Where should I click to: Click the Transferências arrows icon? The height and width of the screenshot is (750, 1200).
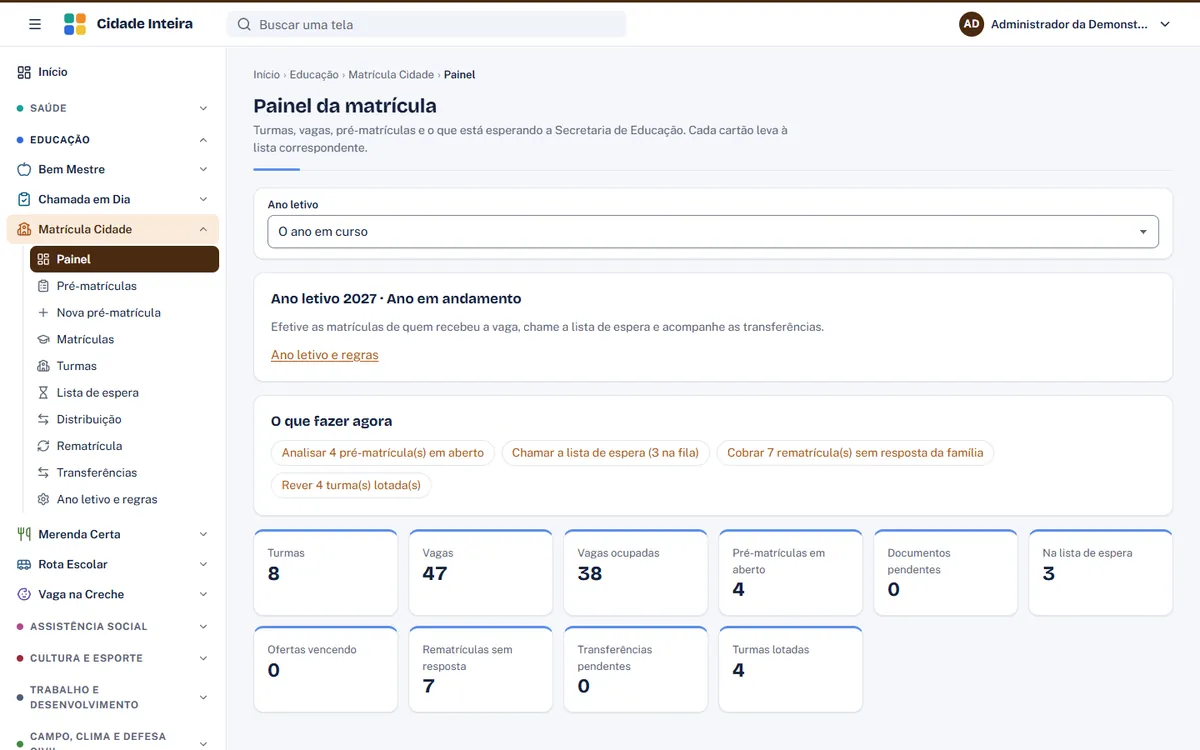(43, 473)
